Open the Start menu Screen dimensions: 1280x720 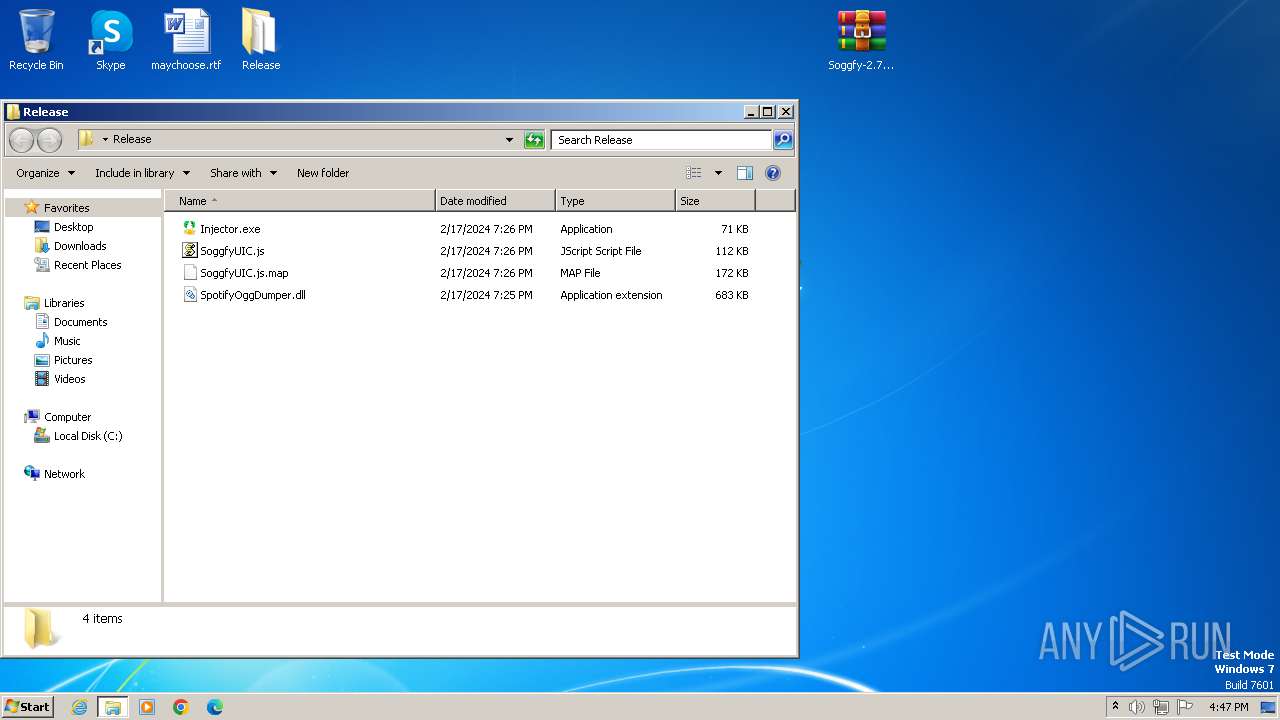tap(27, 707)
